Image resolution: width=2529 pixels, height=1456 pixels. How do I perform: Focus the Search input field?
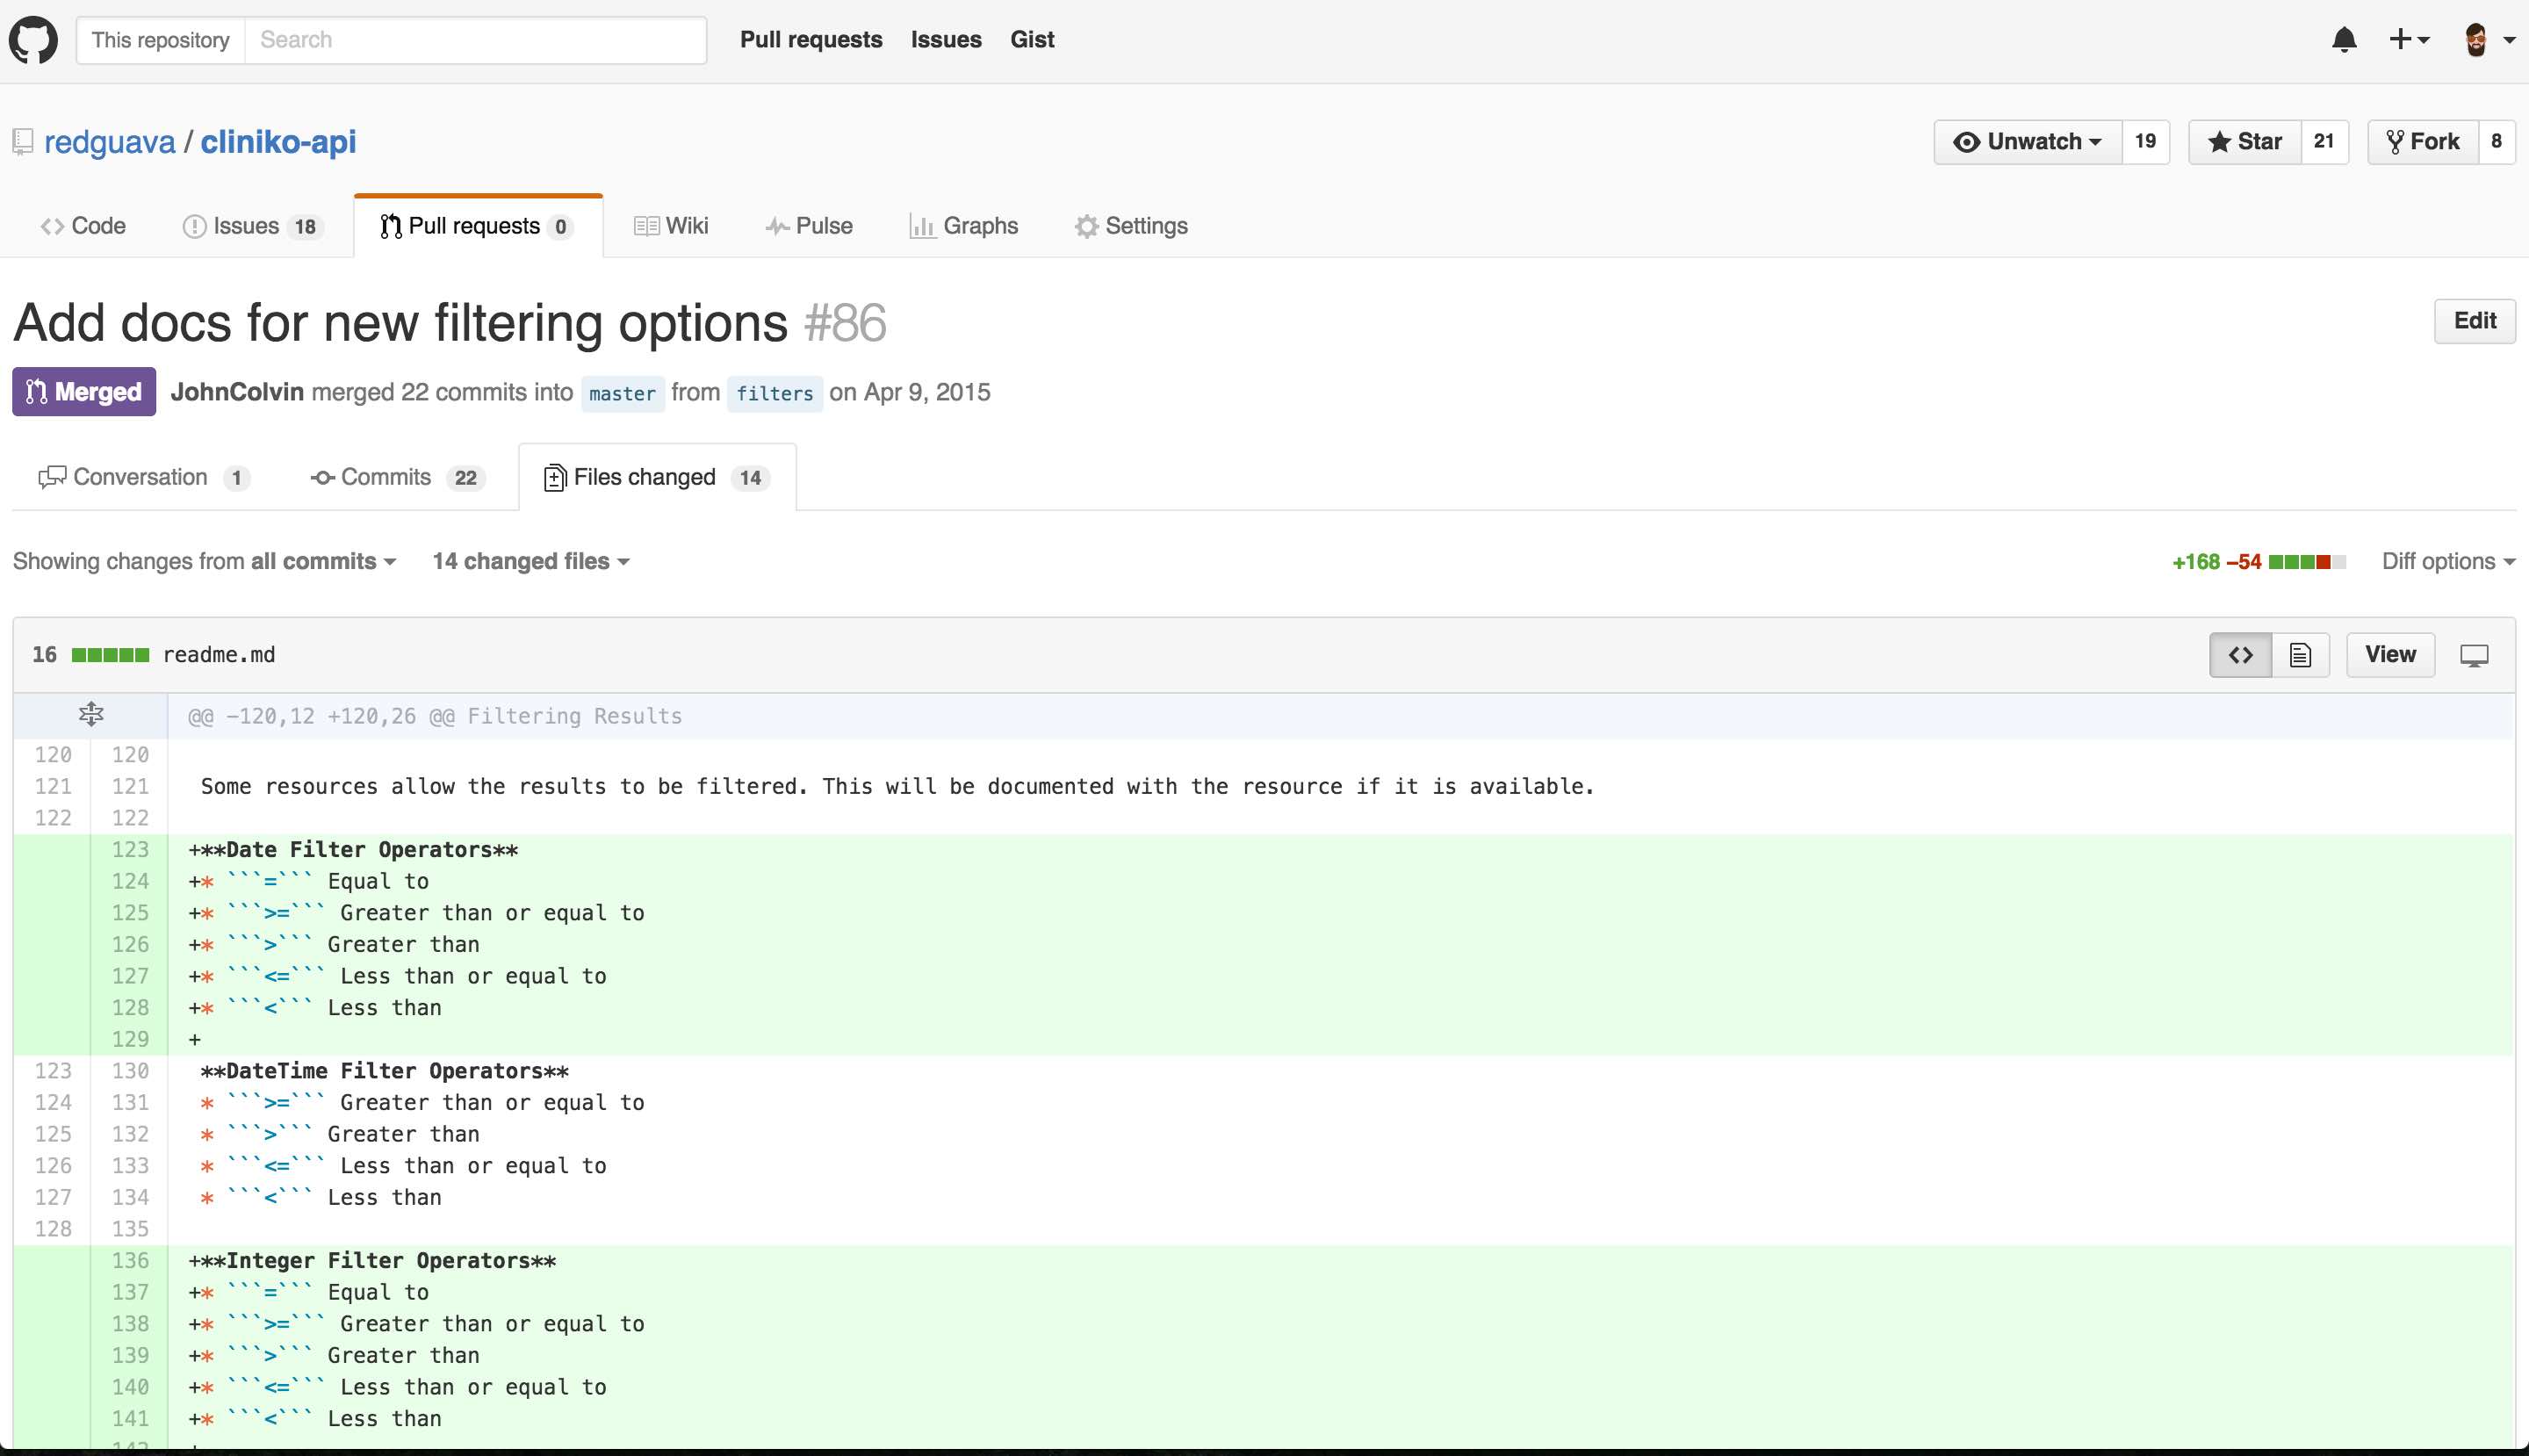pyautogui.click(x=475, y=40)
